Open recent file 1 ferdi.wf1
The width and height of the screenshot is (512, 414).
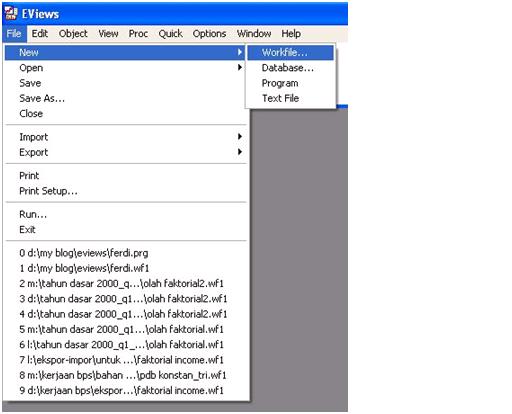click(x=125, y=268)
